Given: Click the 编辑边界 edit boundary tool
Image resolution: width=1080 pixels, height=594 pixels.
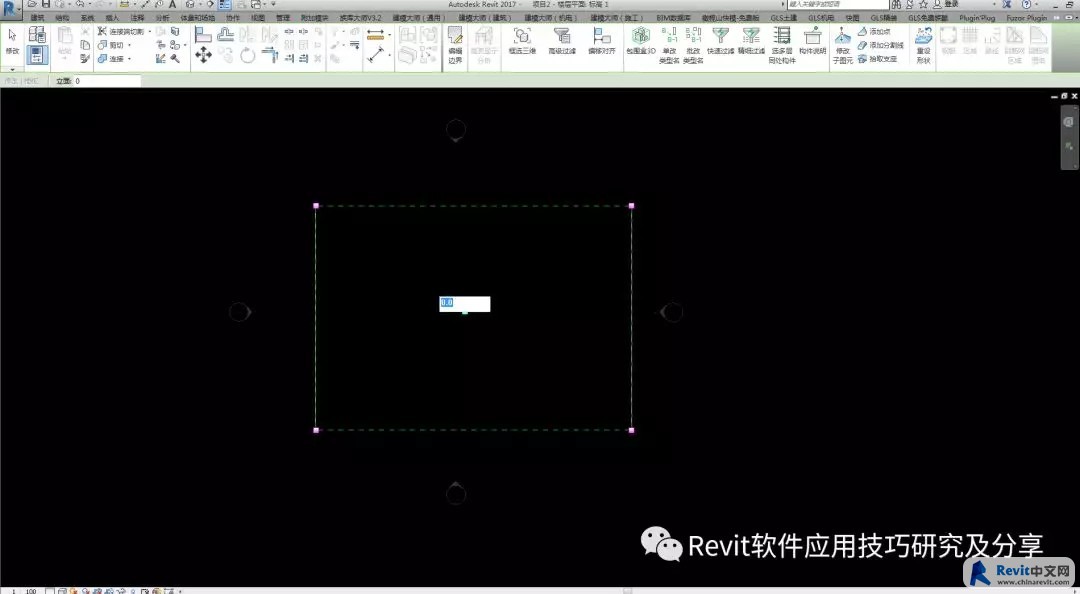Looking at the screenshot, I should [x=455, y=45].
